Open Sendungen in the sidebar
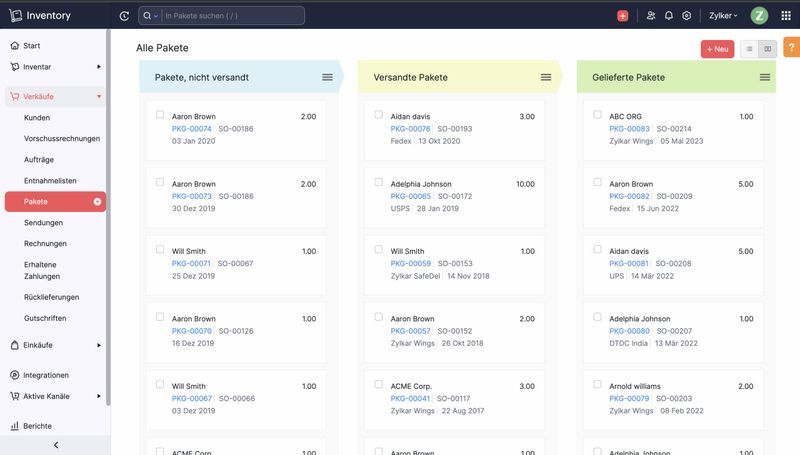The height and width of the screenshot is (455, 800). (43, 222)
